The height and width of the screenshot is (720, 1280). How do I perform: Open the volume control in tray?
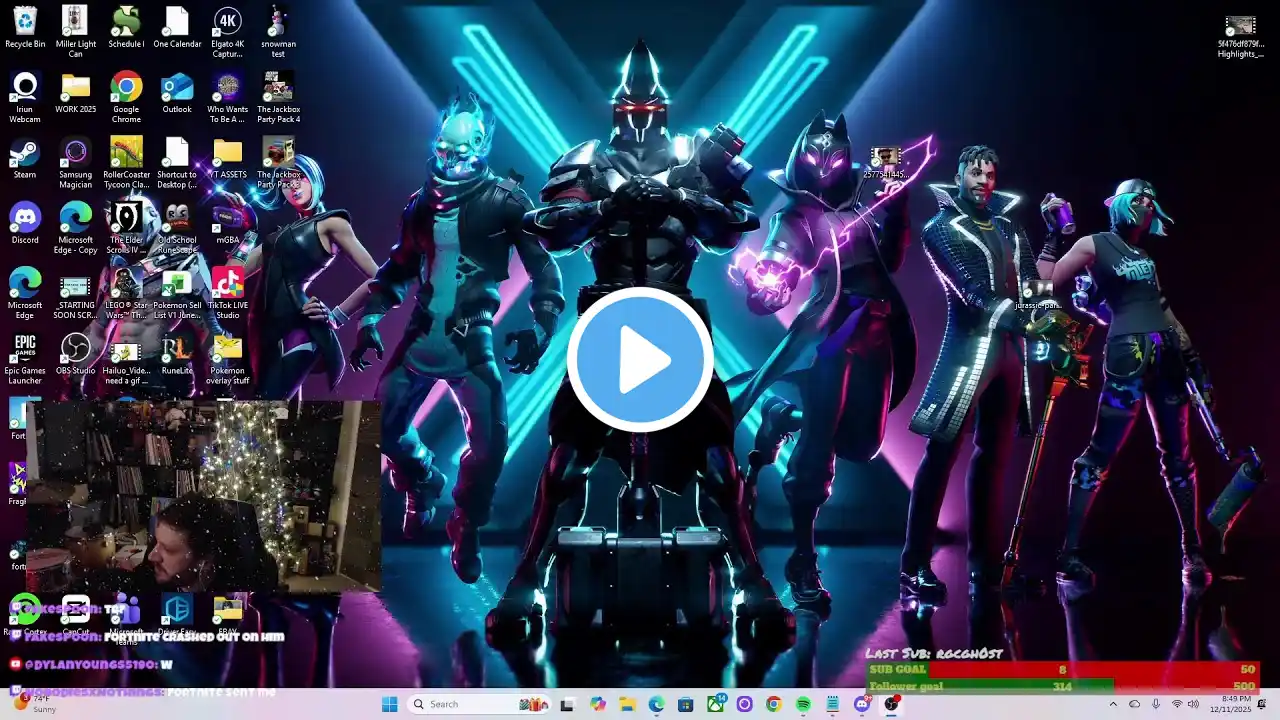coord(1194,704)
